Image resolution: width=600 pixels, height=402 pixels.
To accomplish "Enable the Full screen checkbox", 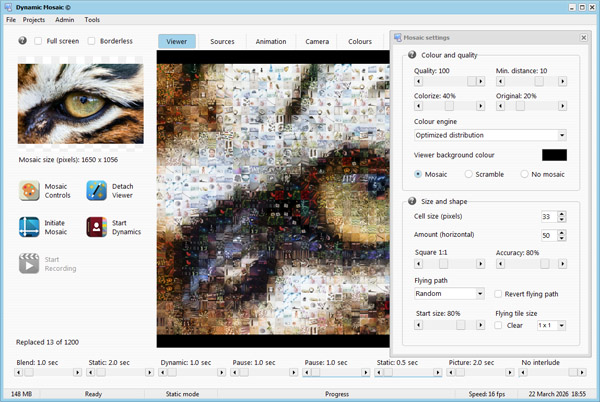I will 38,41.
